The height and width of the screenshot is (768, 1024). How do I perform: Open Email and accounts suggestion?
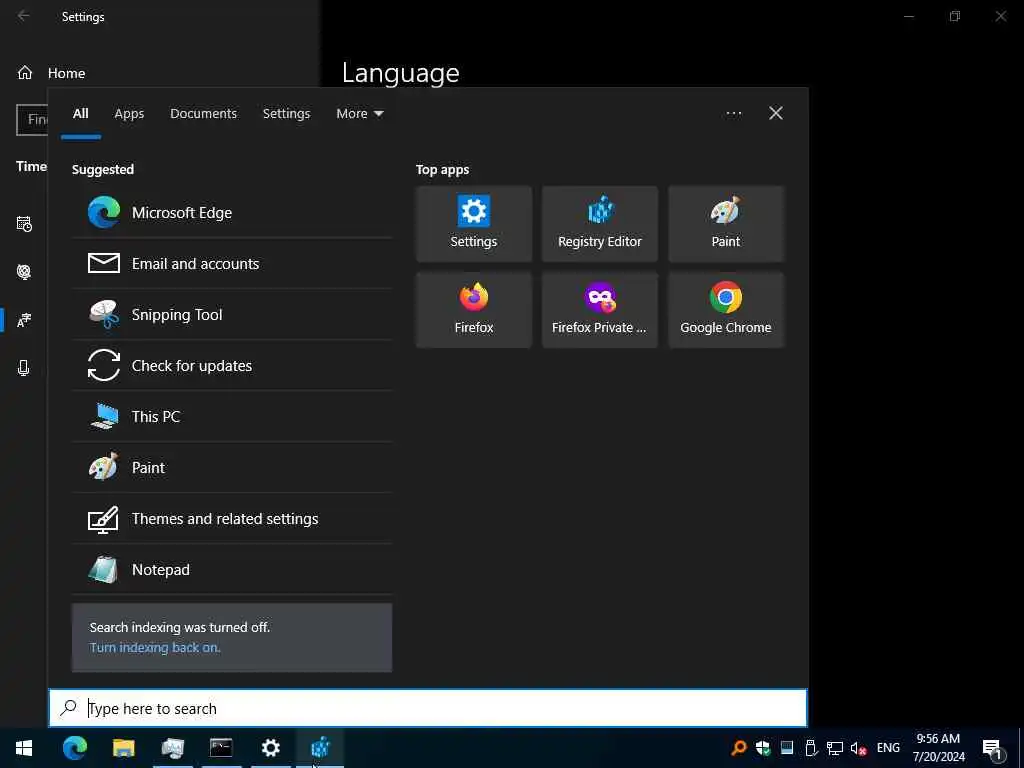pyautogui.click(x=232, y=263)
